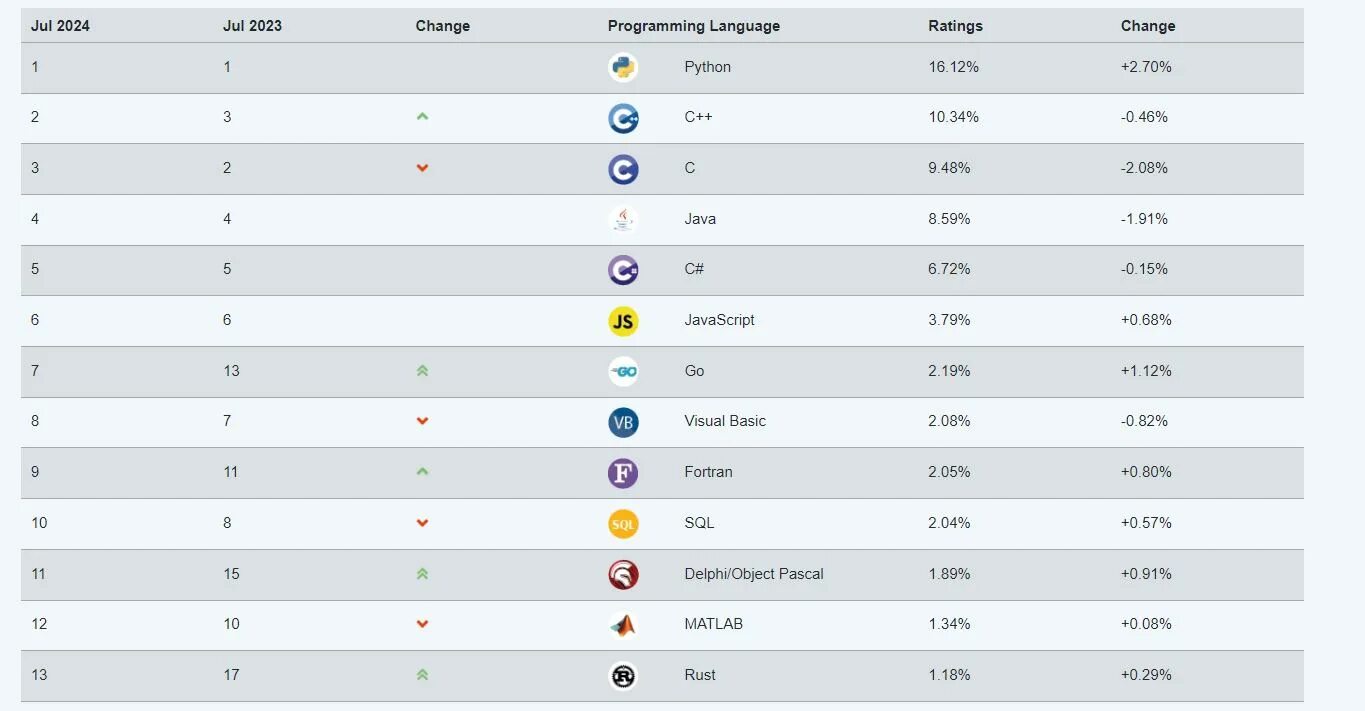Click the Programming Language column header
Image resolution: width=1365 pixels, height=711 pixels.
click(693, 26)
